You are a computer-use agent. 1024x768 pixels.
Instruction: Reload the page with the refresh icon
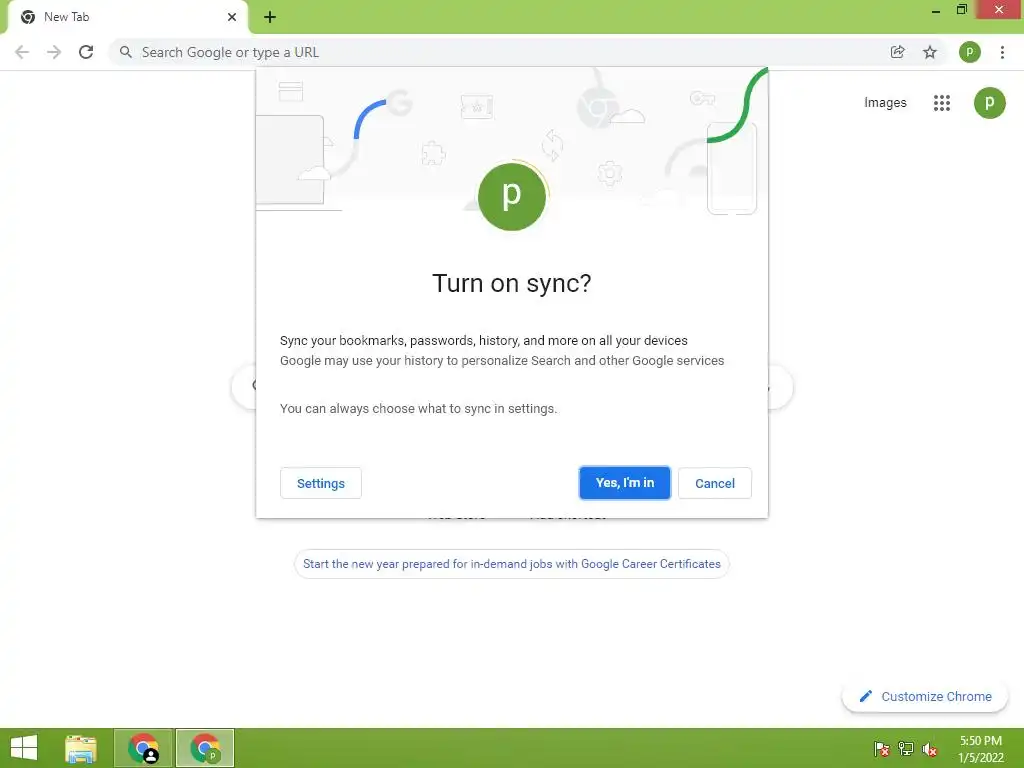pyautogui.click(x=86, y=52)
